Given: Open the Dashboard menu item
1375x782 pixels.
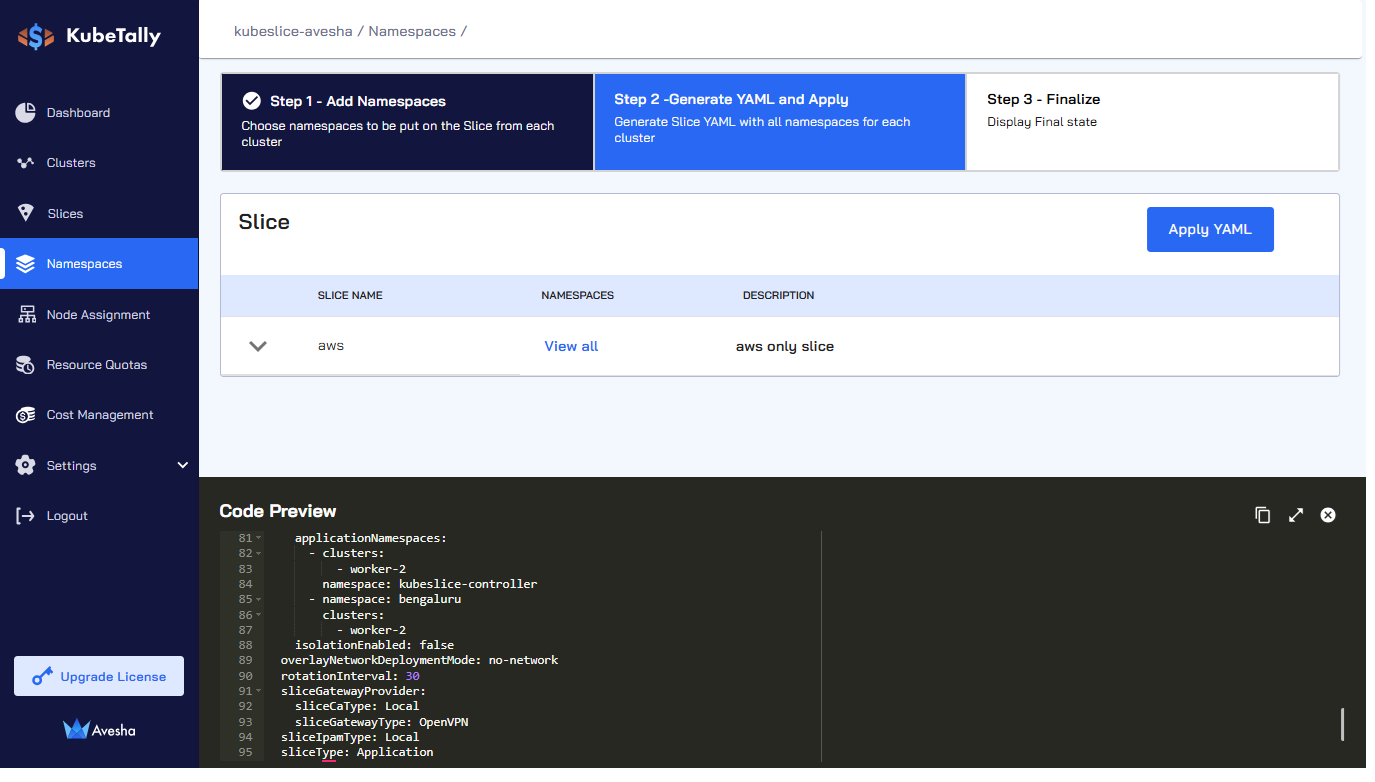Looking at the screenshot, I should (99, 113).
